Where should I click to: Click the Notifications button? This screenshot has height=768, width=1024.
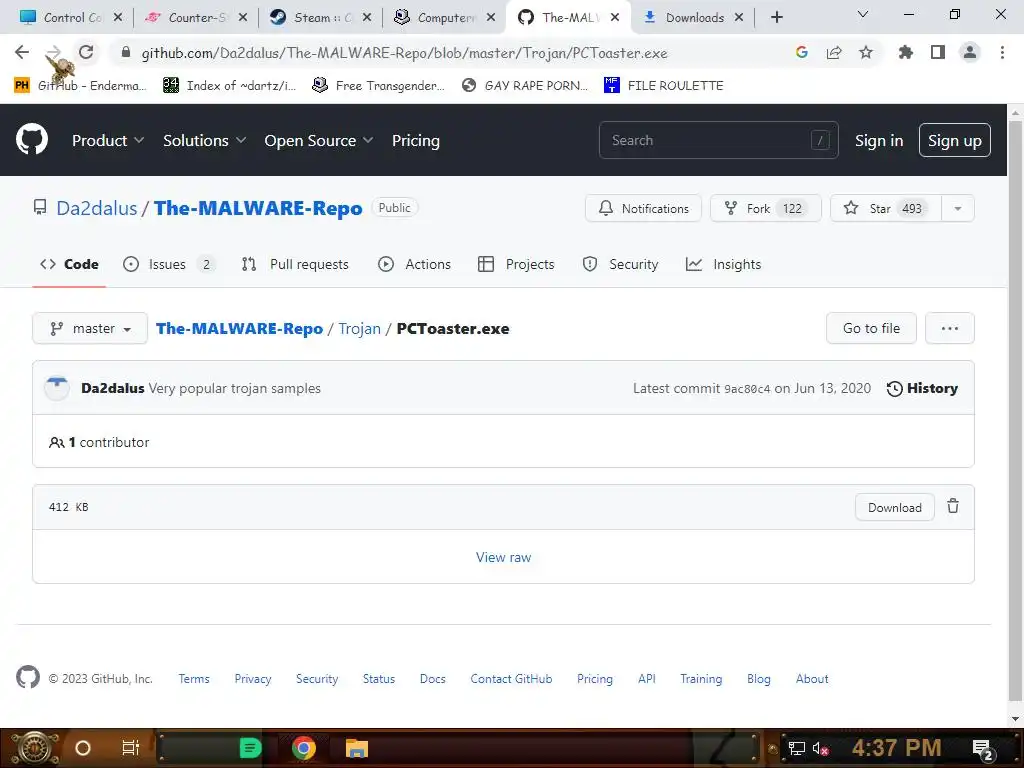(x=643, y=208)
